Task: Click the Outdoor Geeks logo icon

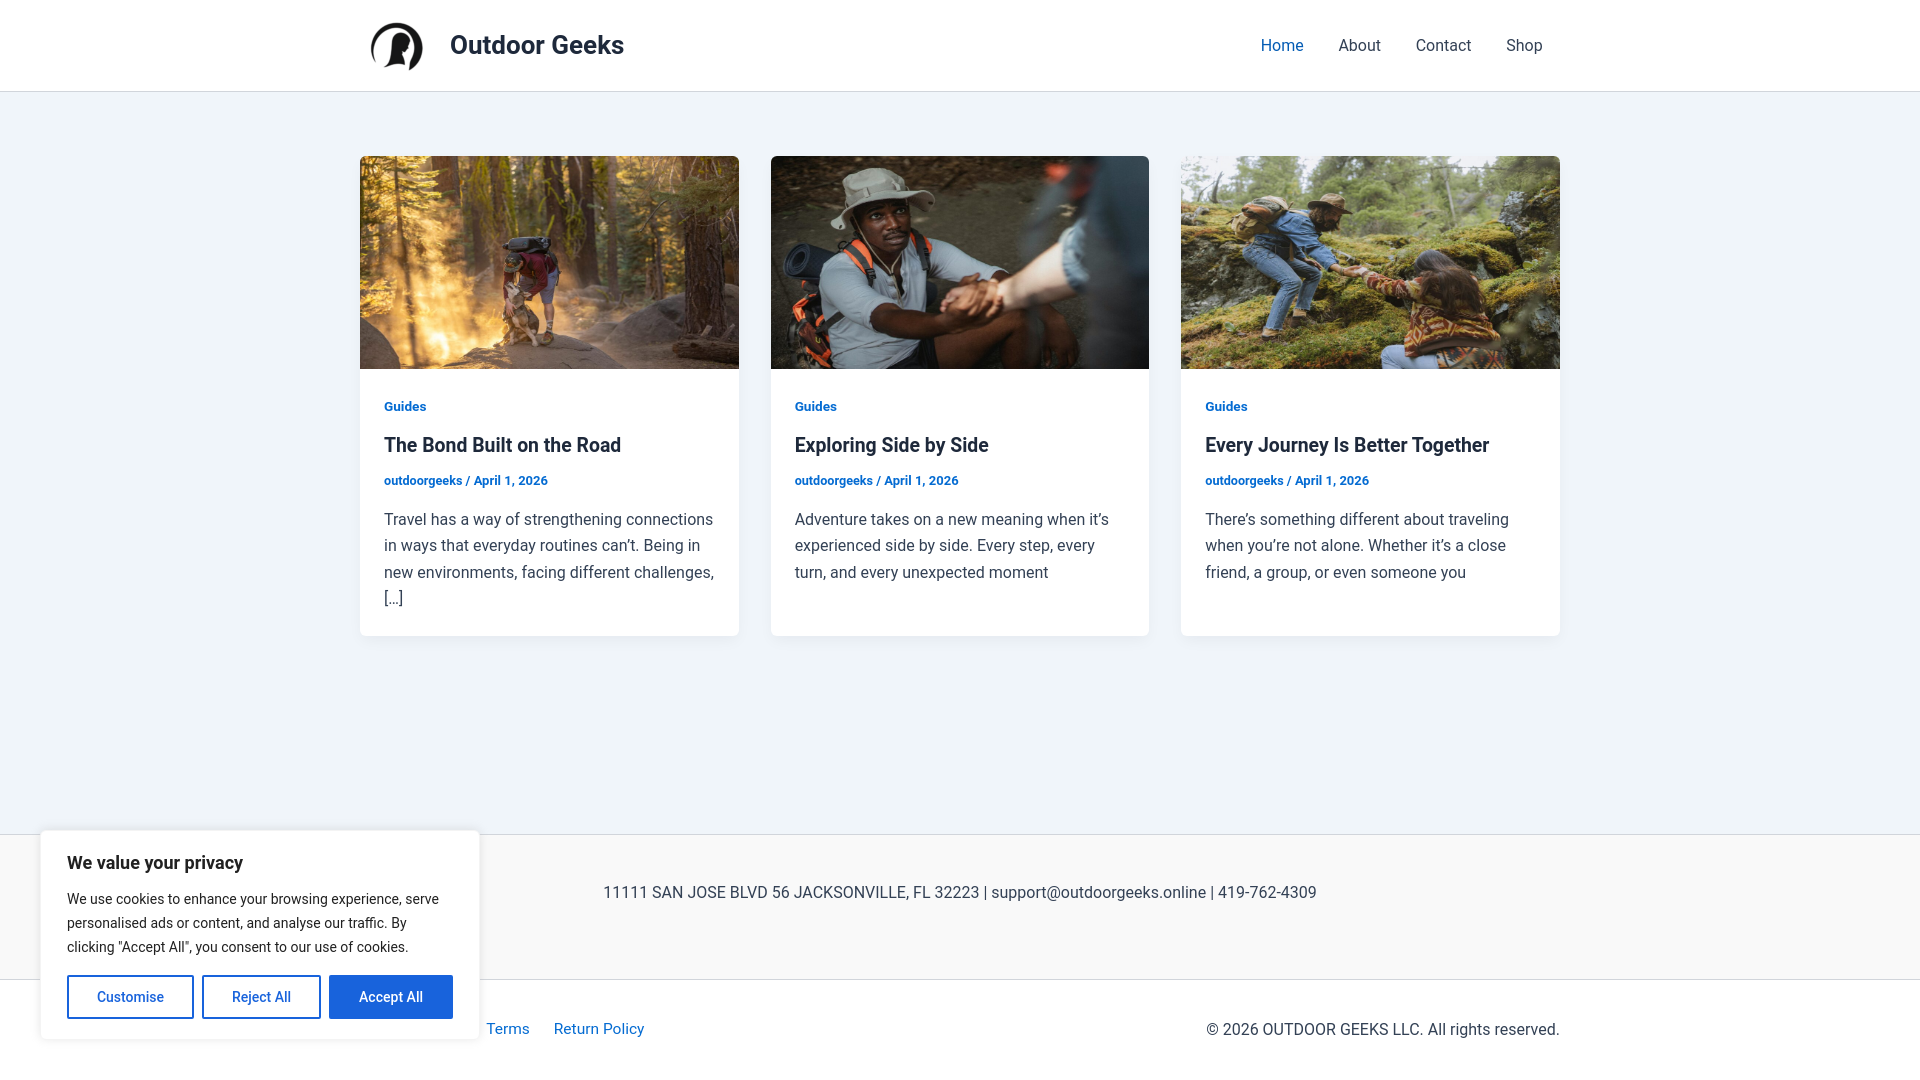Action: (x=397, y=46)
